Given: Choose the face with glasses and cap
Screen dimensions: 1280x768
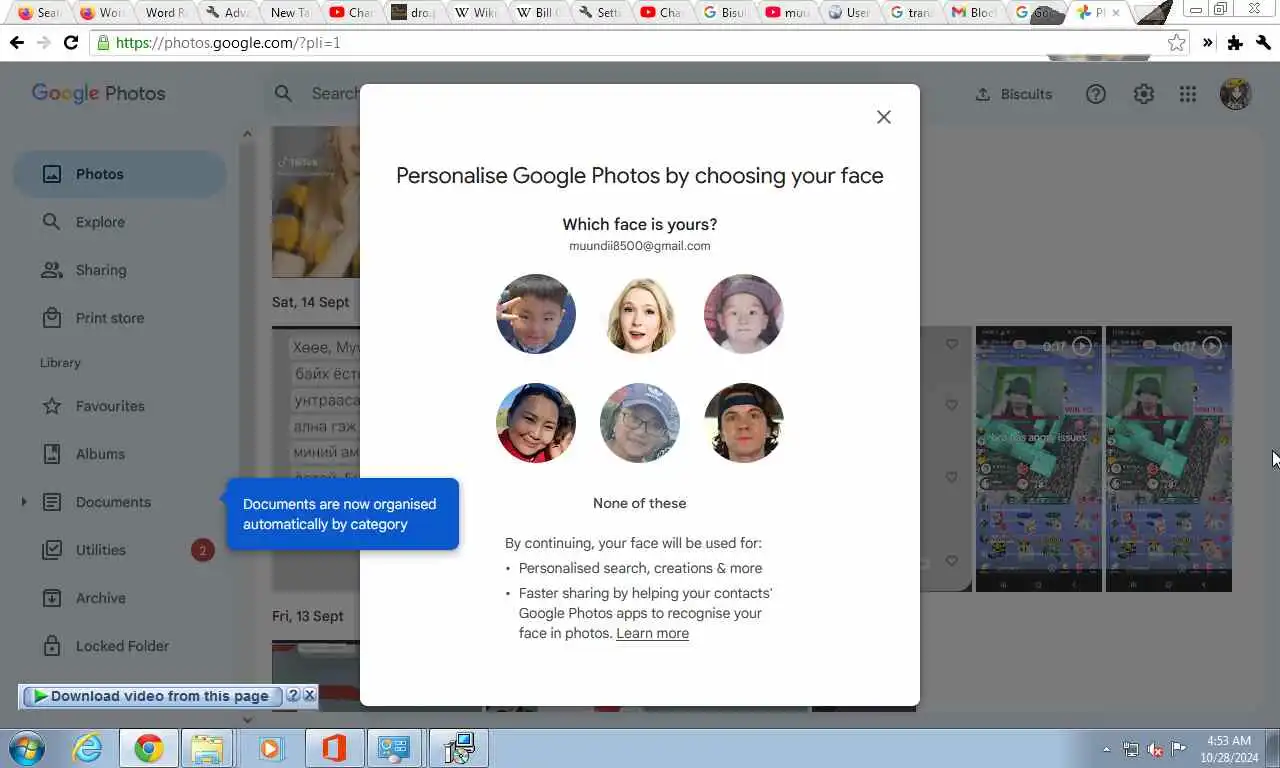Looking at the screenshot, I should tap(640, 423).
